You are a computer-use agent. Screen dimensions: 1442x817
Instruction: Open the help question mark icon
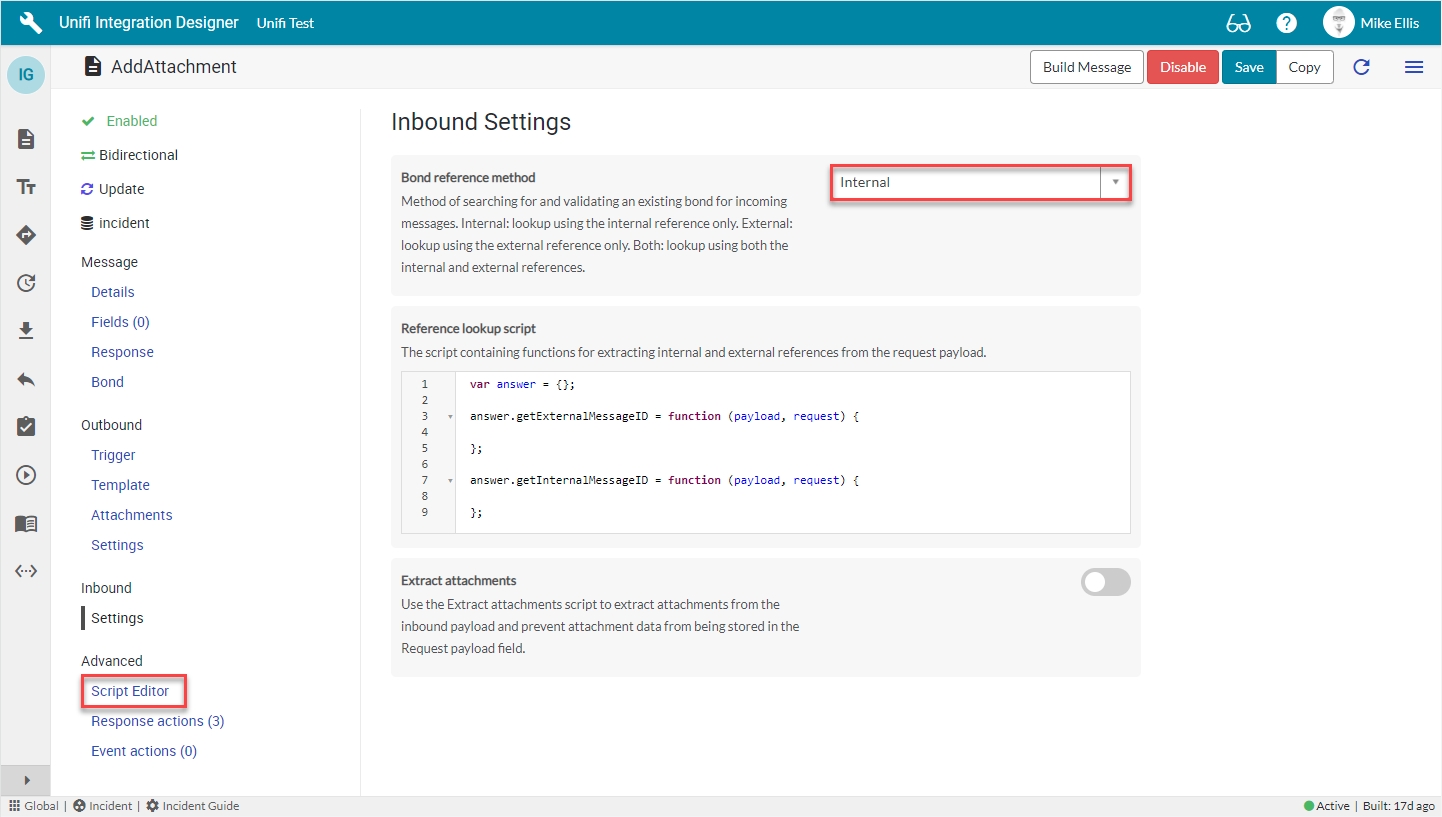click(x=1287, y=23)
